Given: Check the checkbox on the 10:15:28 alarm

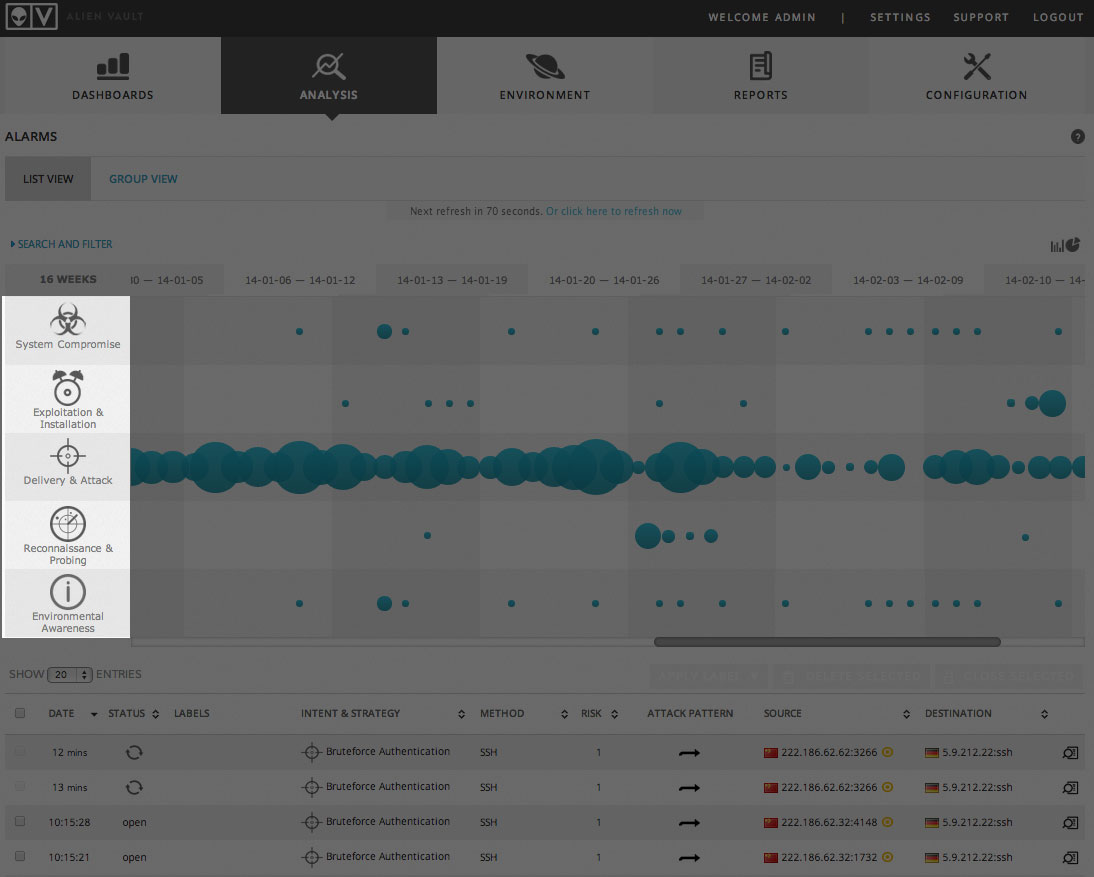Looking at the screenshot, I should click(21, 822).
